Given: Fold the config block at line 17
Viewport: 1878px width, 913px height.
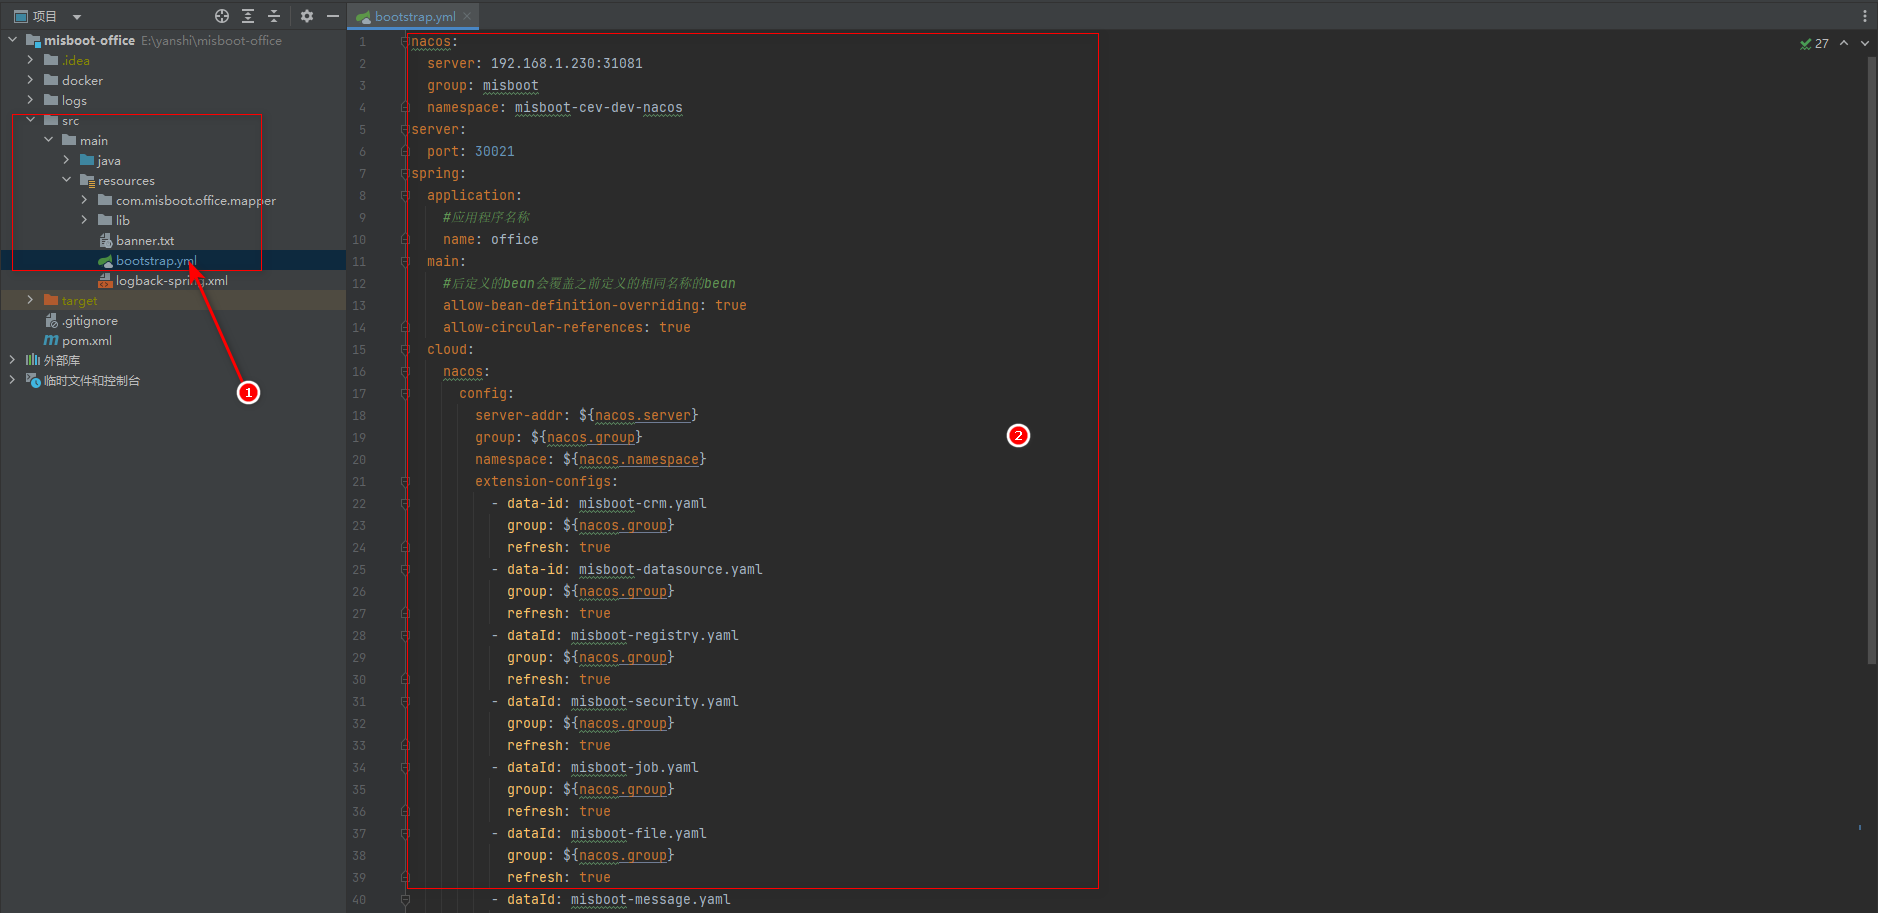Looking at the screenshot, I should (x=405, y=393).
